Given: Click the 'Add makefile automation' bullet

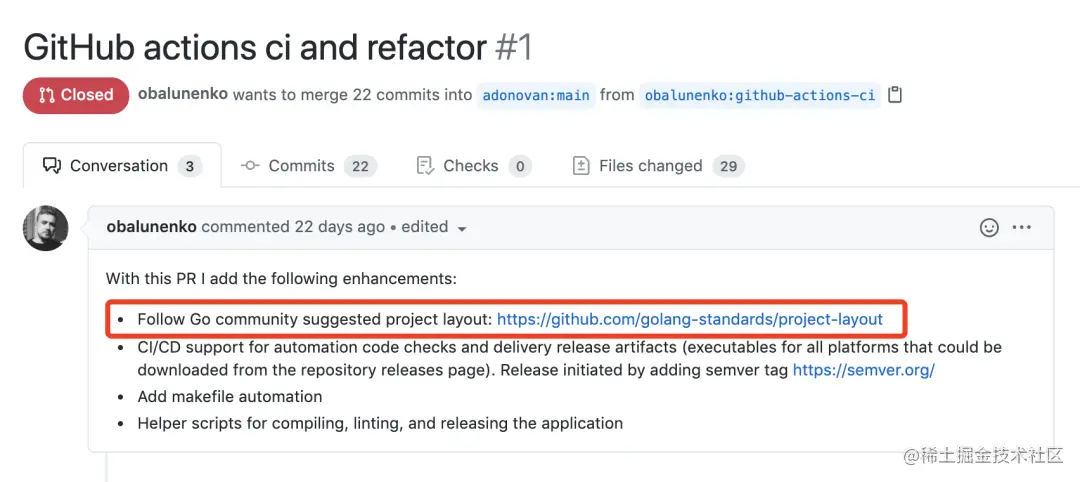Looking at the screenshot, I should pyautogui.click(x=229, y=397).
